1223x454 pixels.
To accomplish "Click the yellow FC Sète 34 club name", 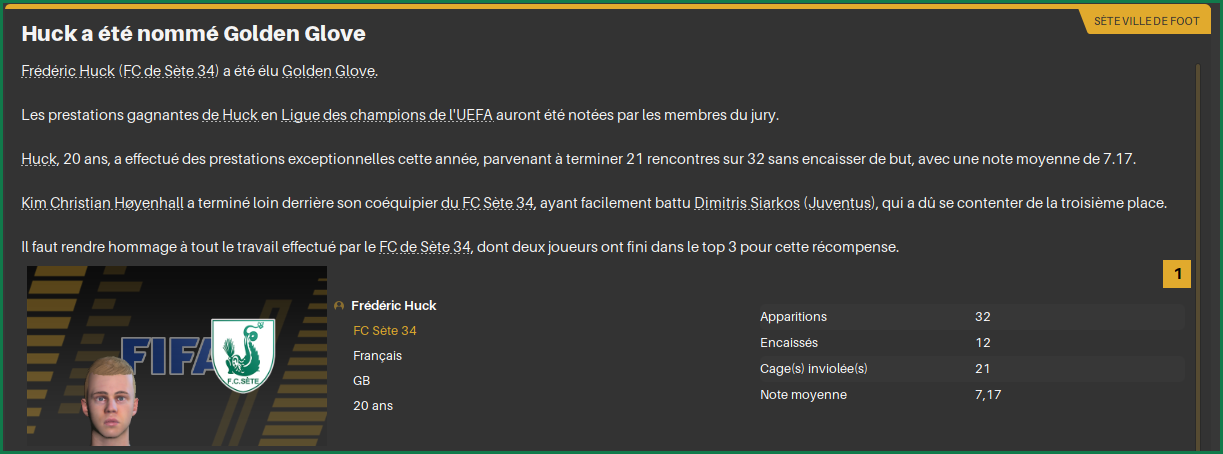I will pyautogui.click(x=385, y=331).
